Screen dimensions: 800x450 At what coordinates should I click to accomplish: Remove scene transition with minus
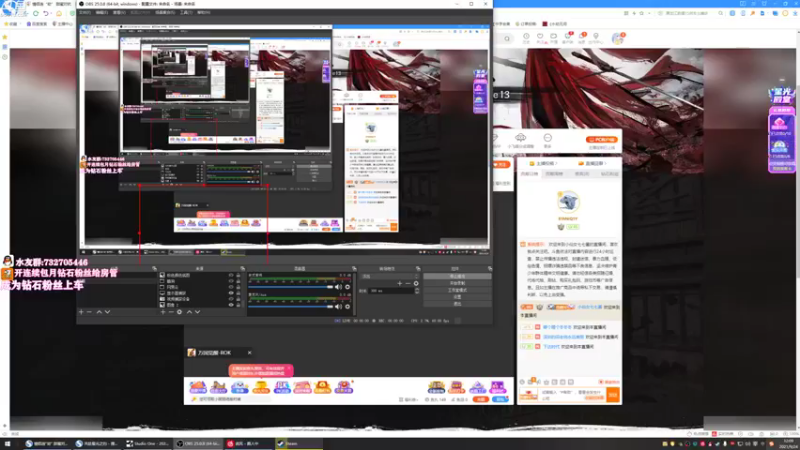[x=408, y=283]
